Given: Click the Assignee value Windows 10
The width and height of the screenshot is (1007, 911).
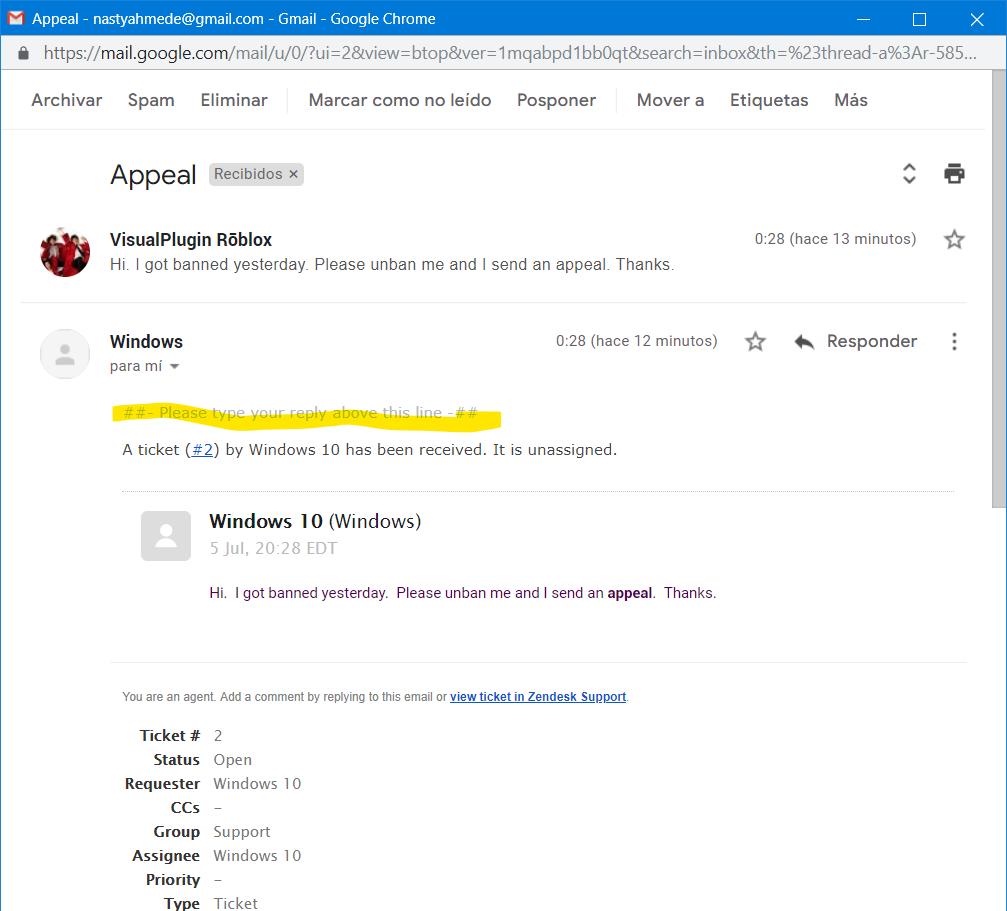Looking at the screenshot, I should pyautogui.click(x=257, y=855).
